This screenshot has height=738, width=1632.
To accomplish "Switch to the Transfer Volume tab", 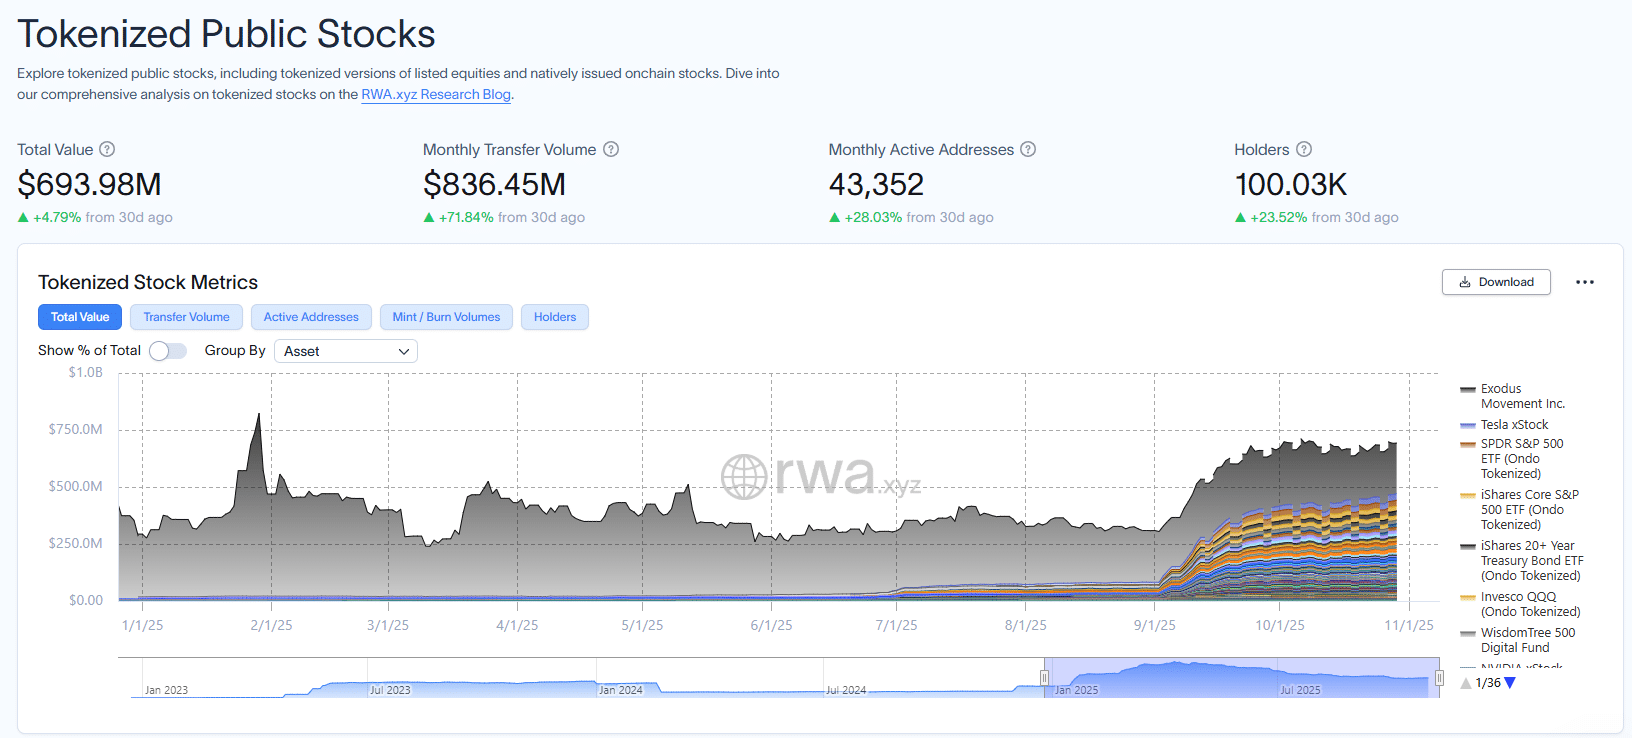I will pos(186,317).
